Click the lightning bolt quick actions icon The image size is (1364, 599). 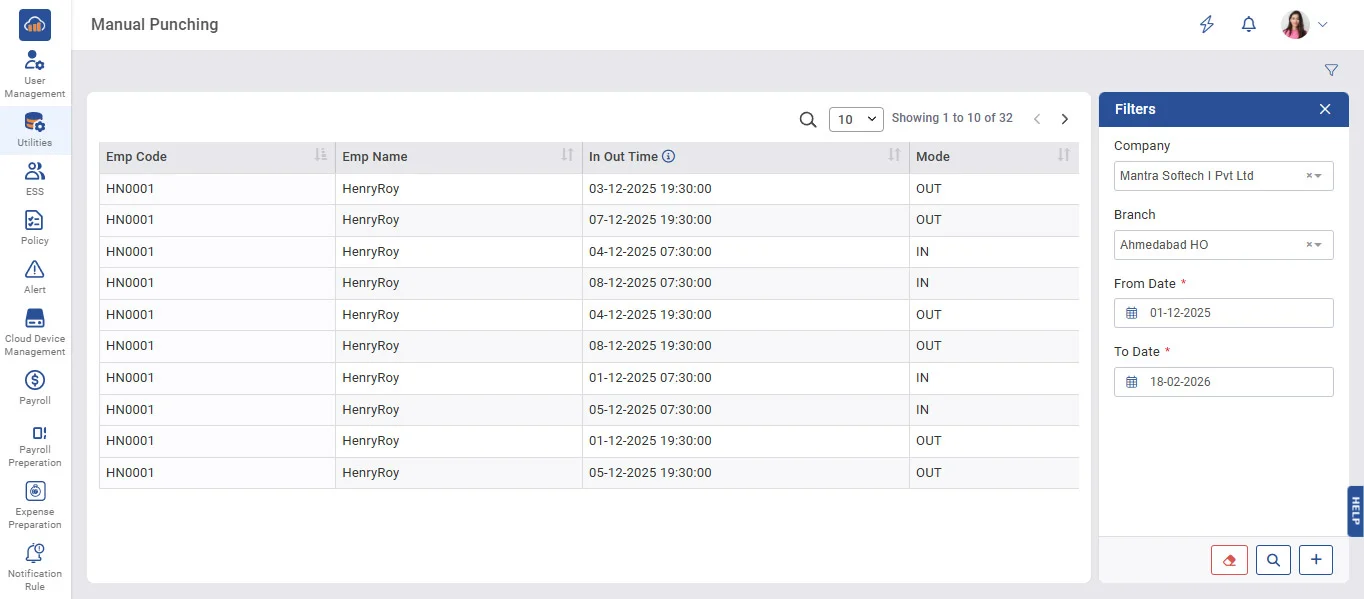(x=1207, y=25)
